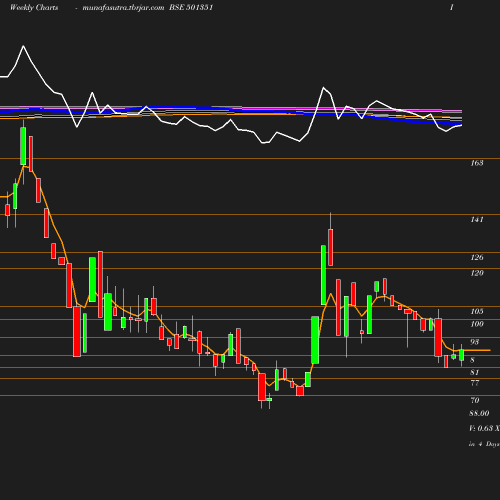The width and height of the screenshot is (500, 500).
Task: Select the 126 price level label
Action: [x=477, y=257]
